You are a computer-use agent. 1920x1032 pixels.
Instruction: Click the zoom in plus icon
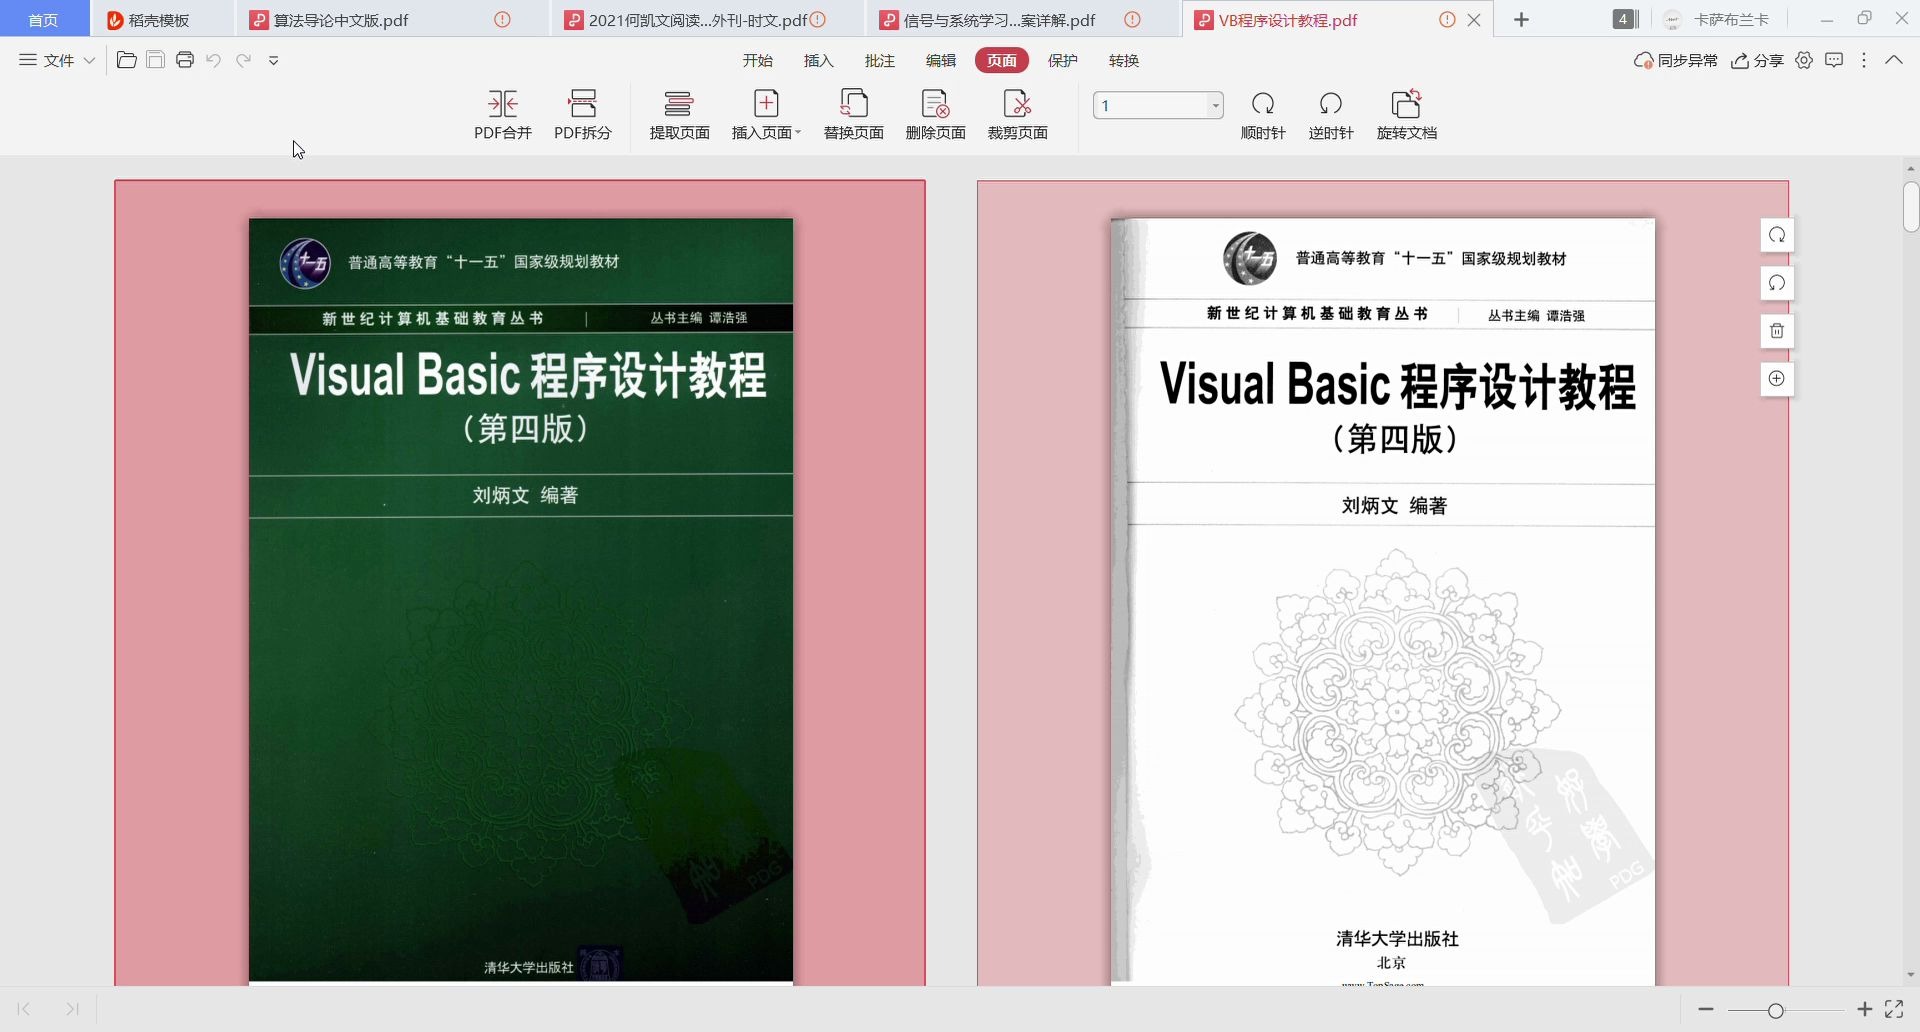pyautogui.click(x=1865, y=1009)
